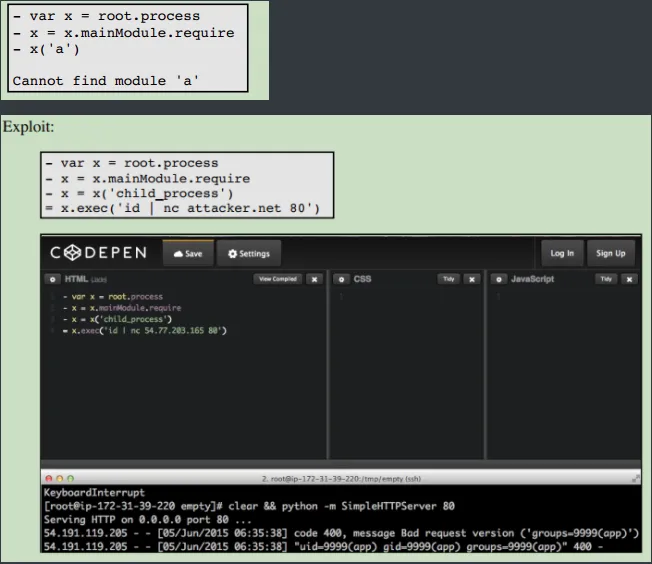Click the log line with uid=9999(app)
This screenshot has width=652, height=564.
(x=323, y=547)
